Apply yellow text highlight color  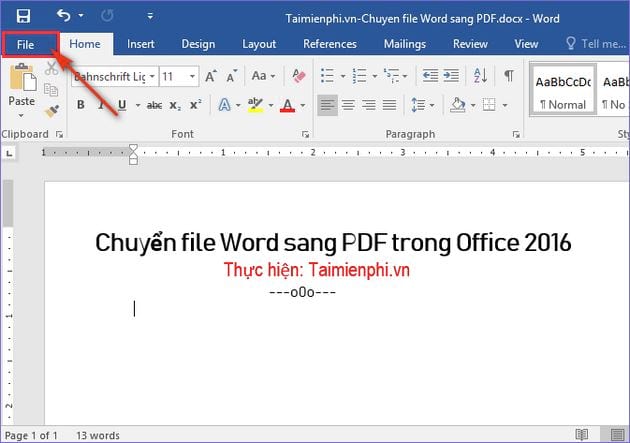click(255, 105)
